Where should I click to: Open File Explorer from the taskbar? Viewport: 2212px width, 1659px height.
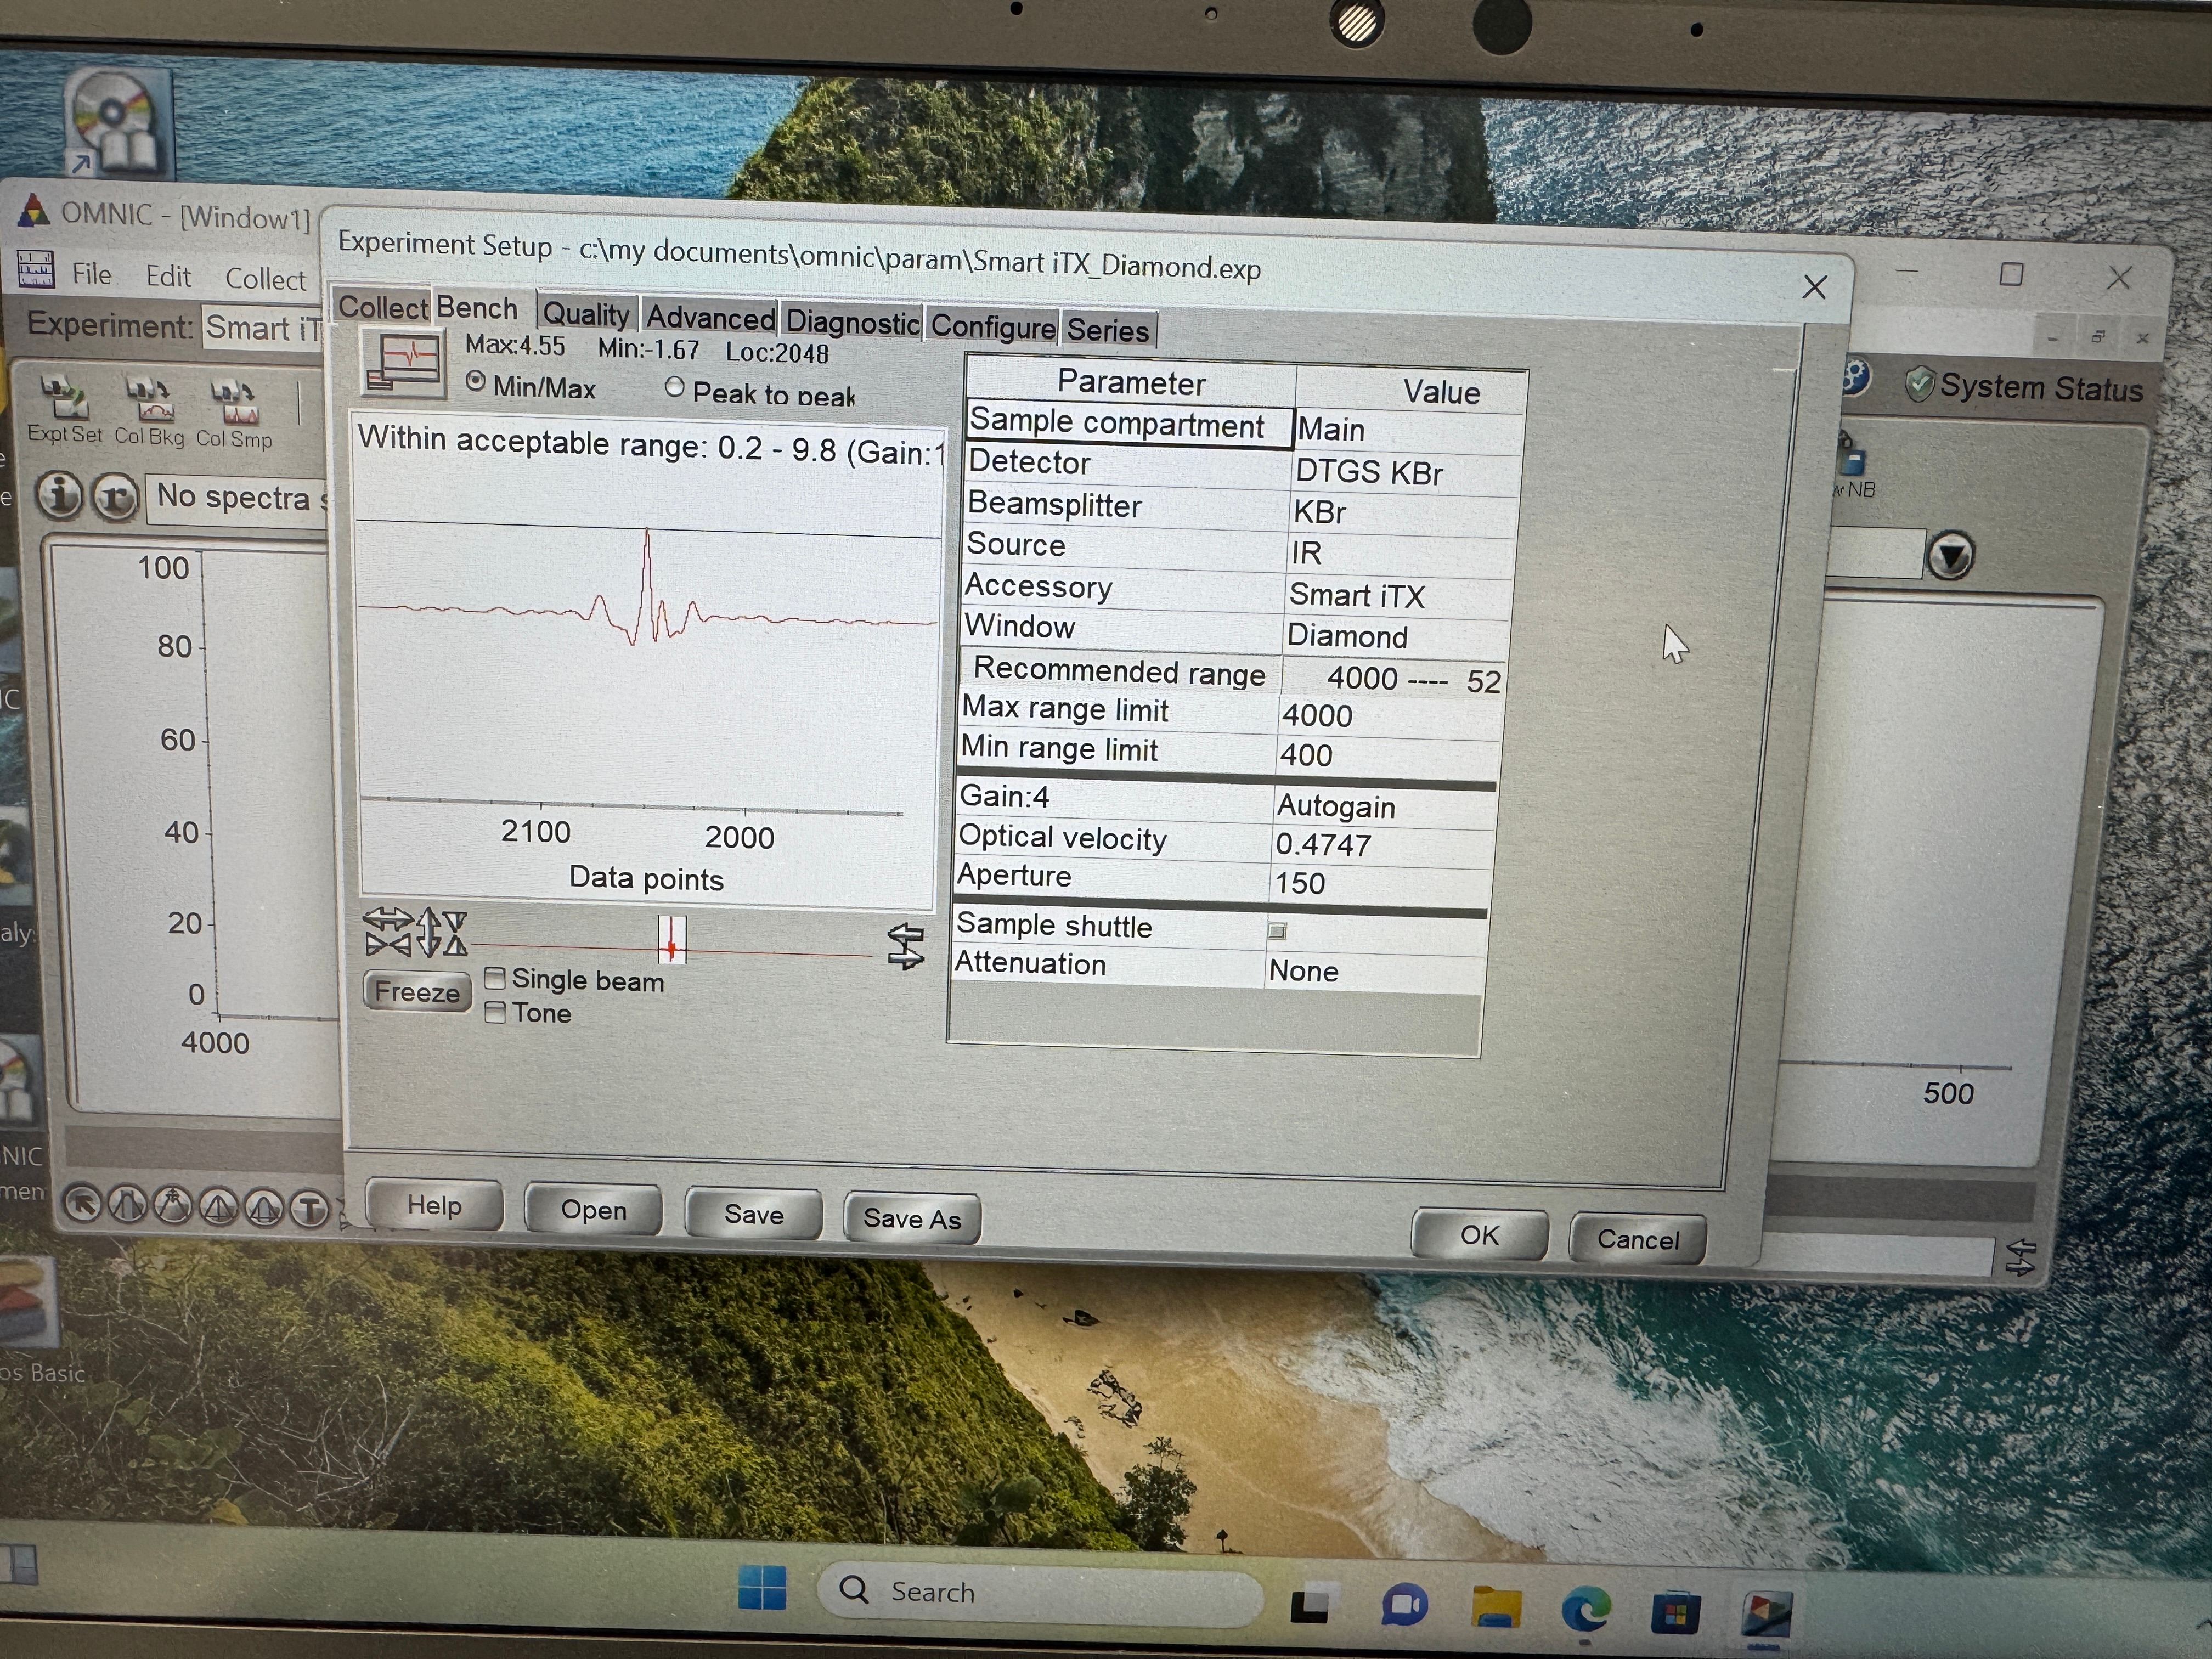click(1496, 1606)
